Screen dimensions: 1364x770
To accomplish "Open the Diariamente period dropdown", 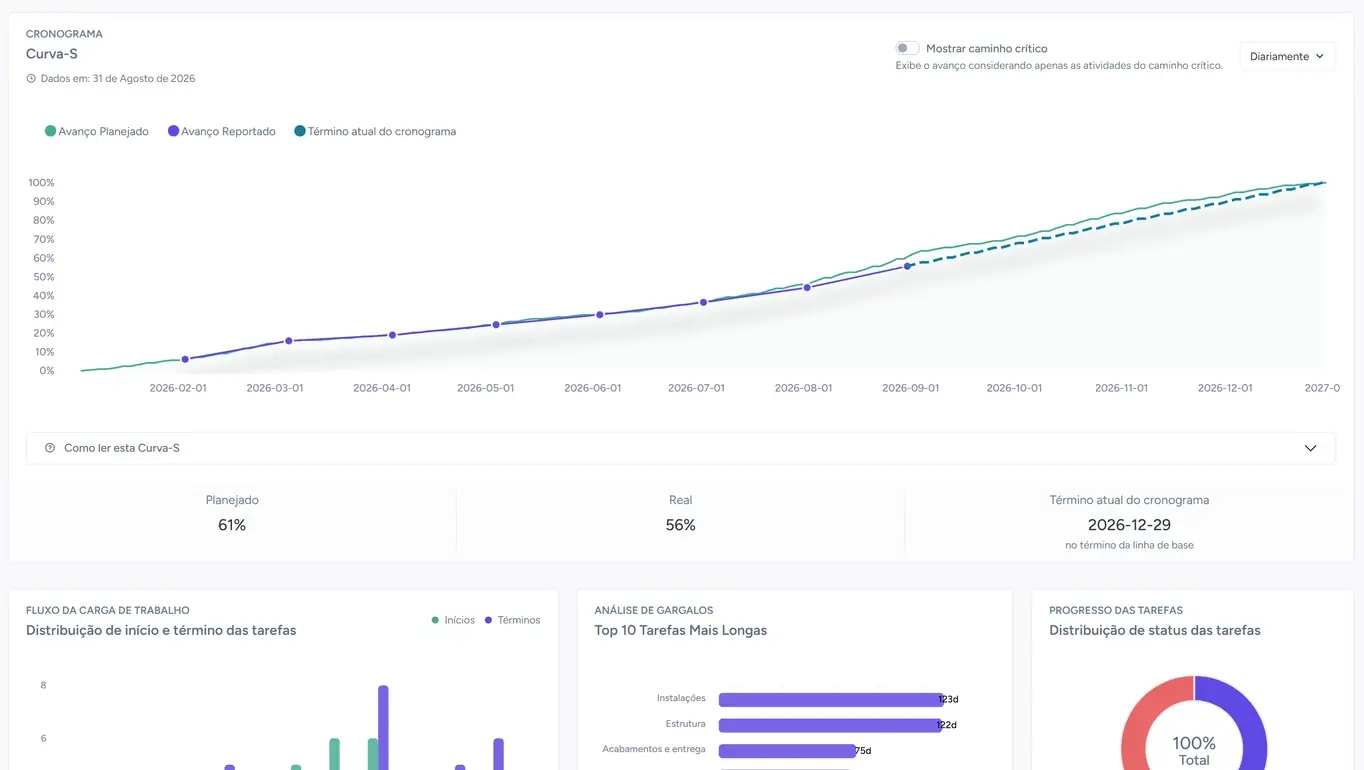I will pos(1287,57).
